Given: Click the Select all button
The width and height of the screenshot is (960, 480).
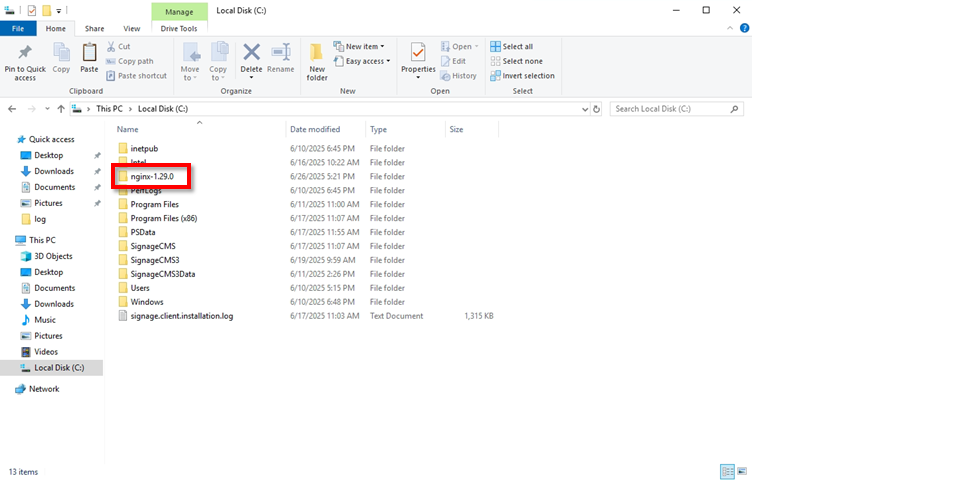Looking at the screenshot, I should point(511,46).
